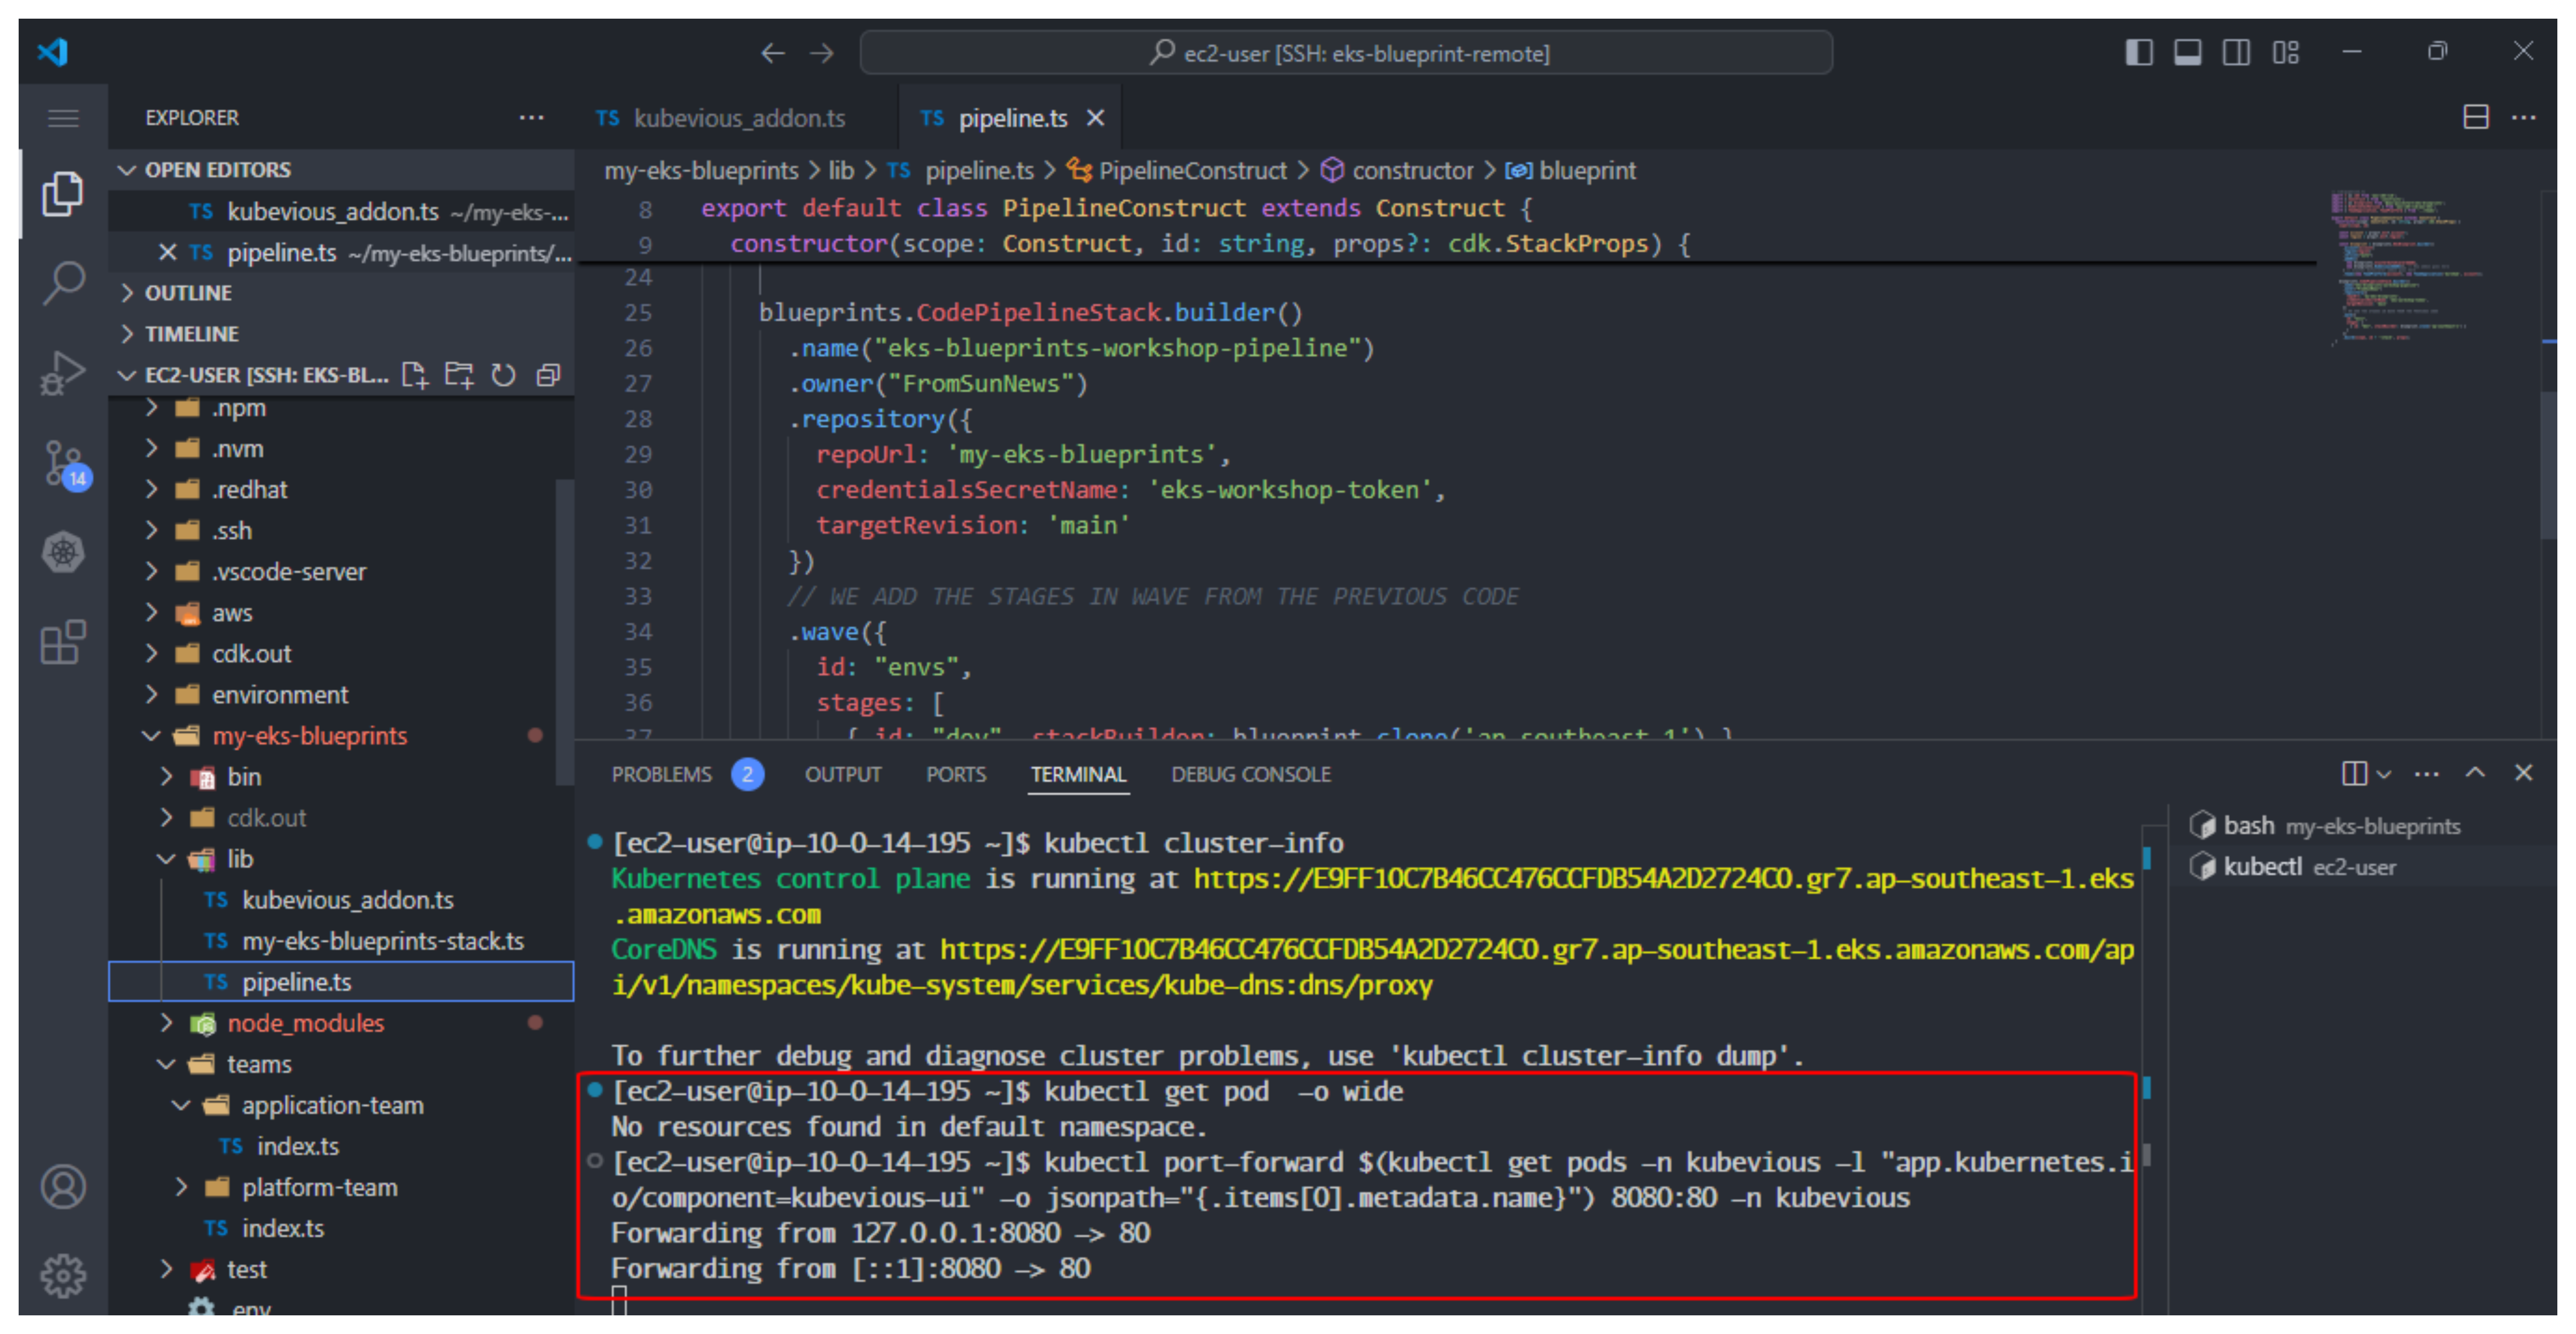Click the code minimap preview
This screenshot has width=2576, height=1334.
point(2400,265)
